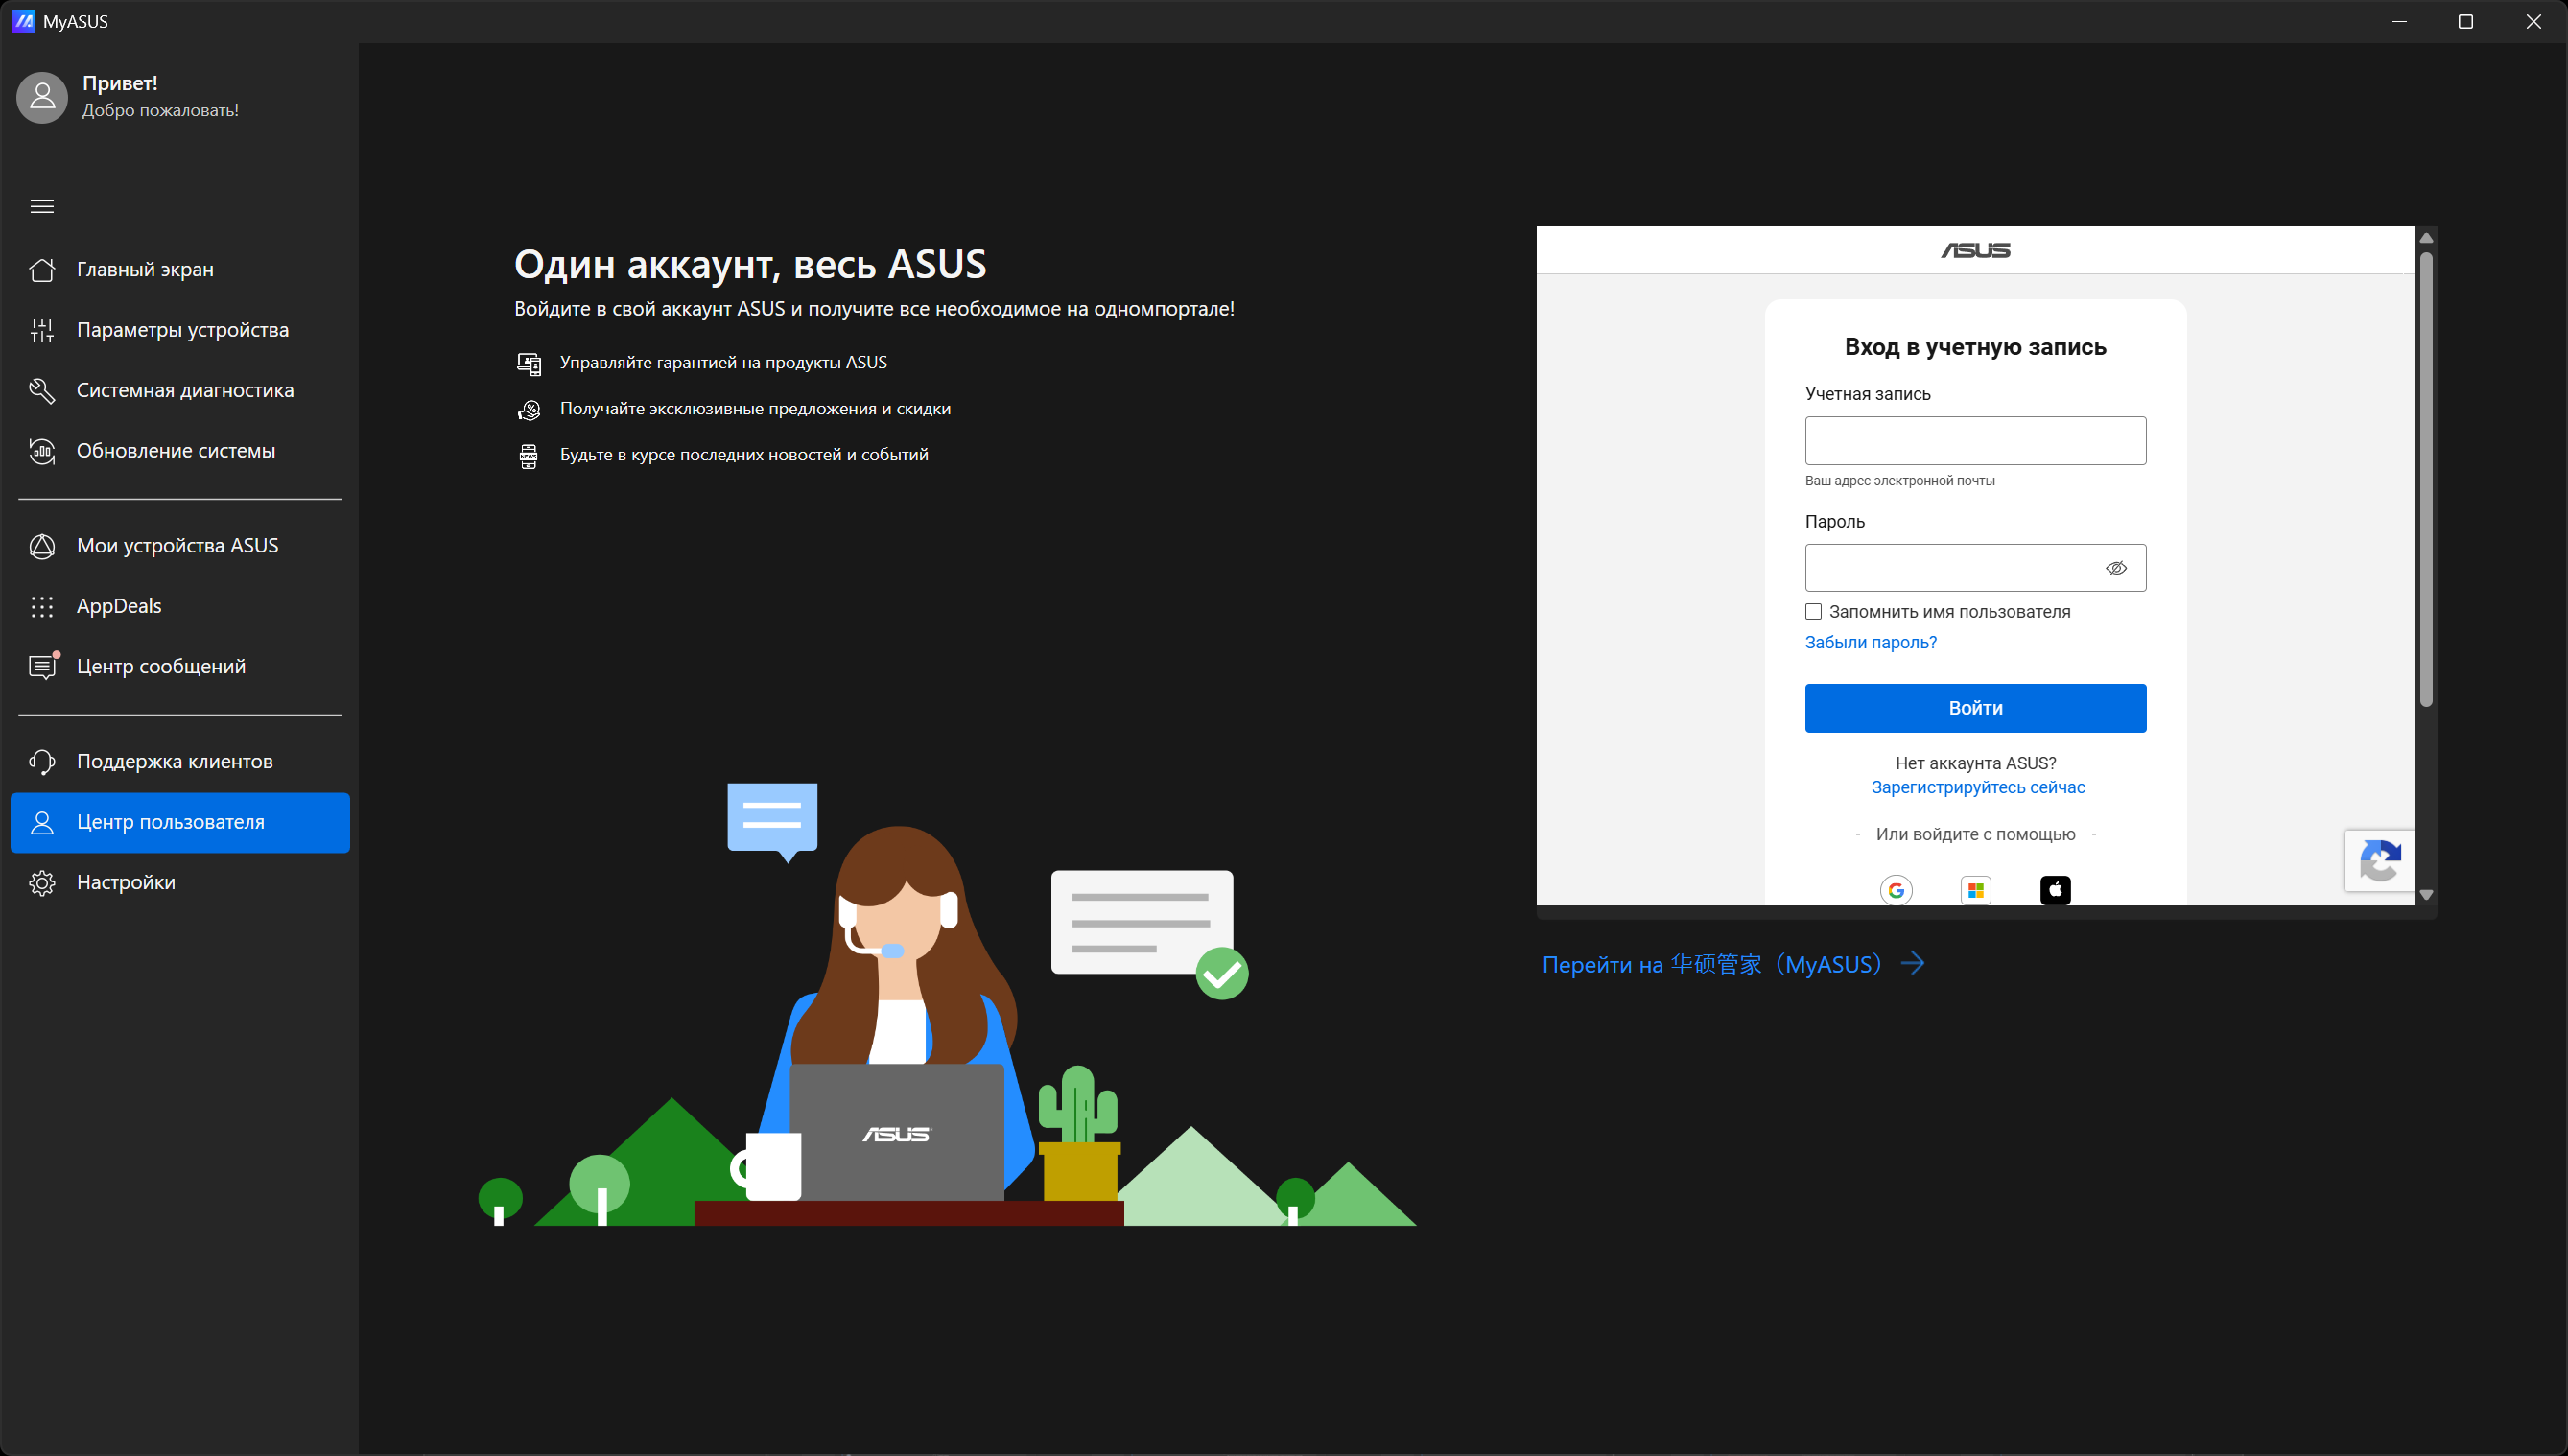2568x1456 pixels.
Task: Close the MyASUS window
Action: (x=2534, y=21)
